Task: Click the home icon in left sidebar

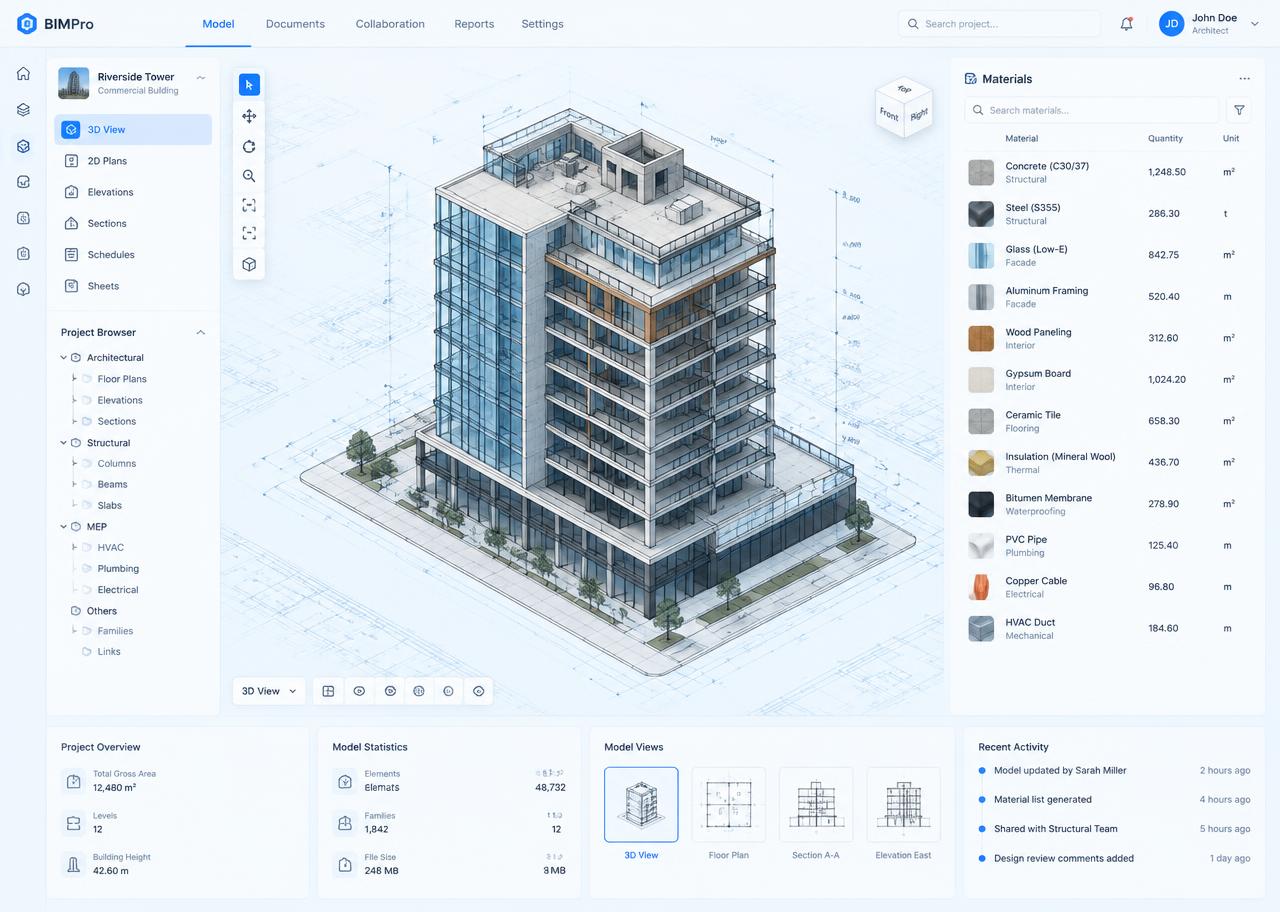Action: (23, 73)
